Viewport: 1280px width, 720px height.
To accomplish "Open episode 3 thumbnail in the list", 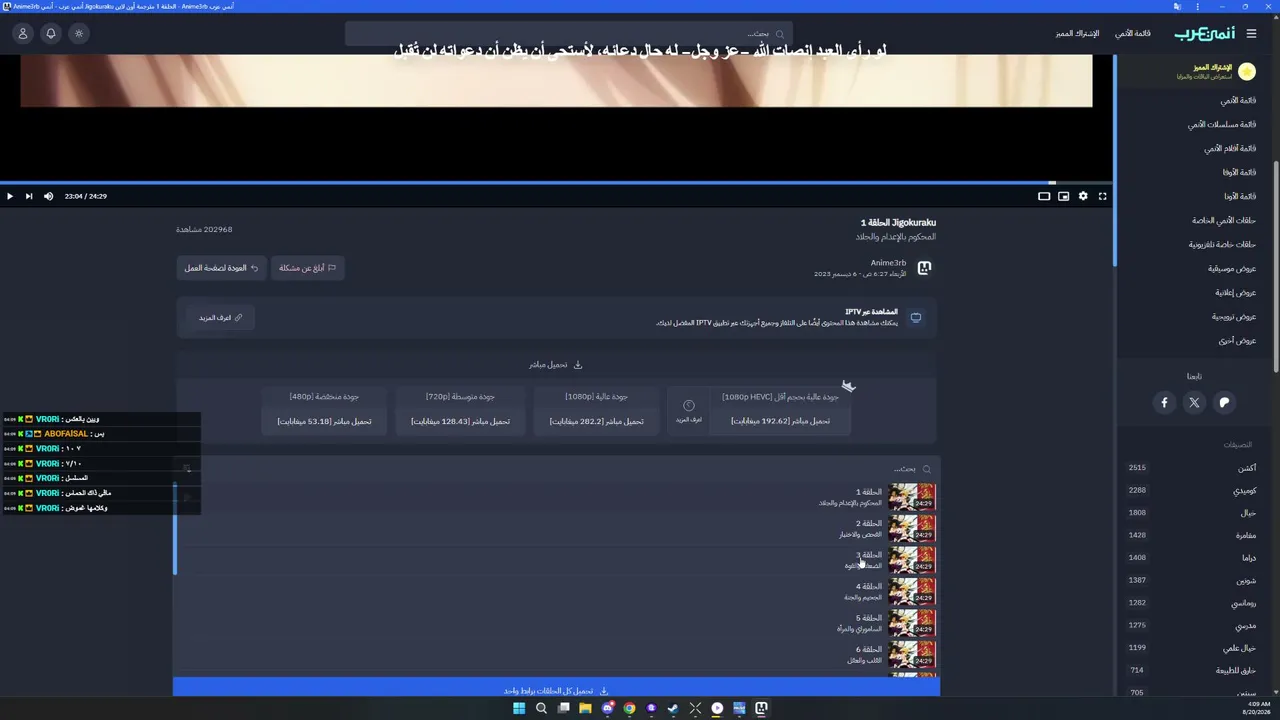I will [x=912, y=560].
